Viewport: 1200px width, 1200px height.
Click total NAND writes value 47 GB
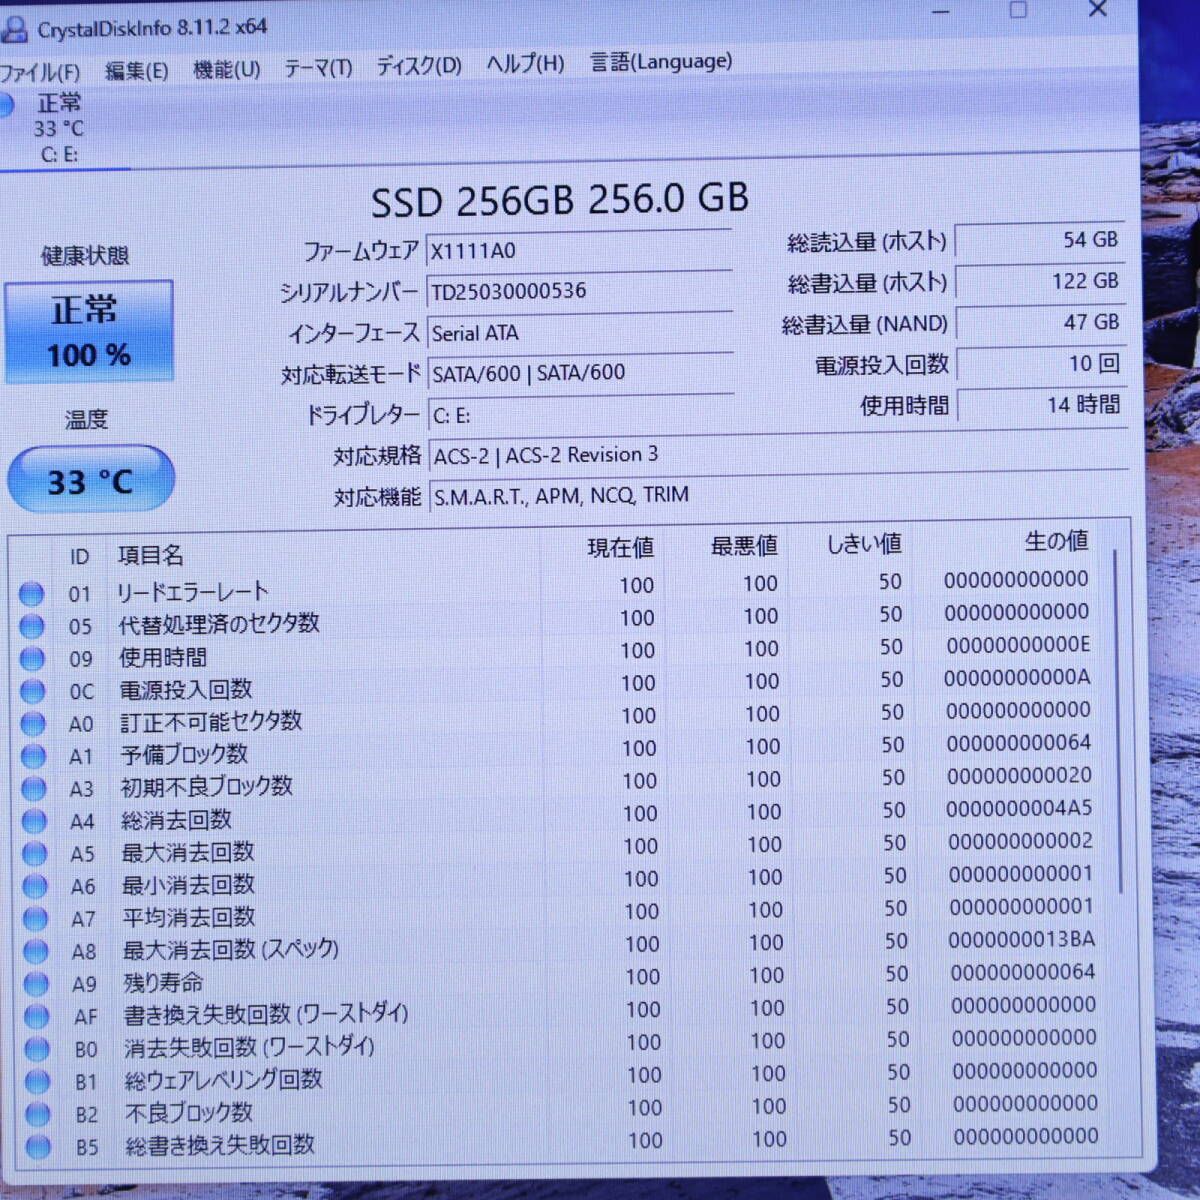point(1041,323)
